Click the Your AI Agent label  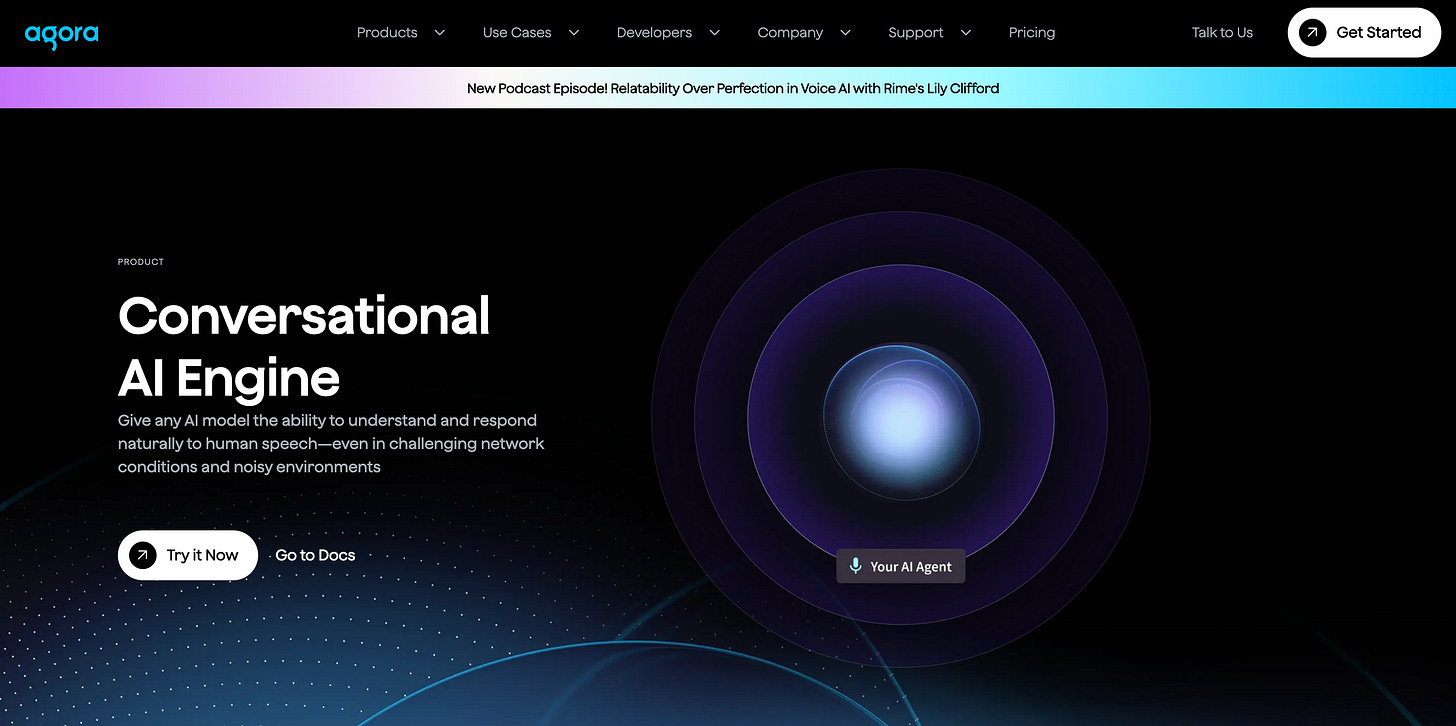click(901, 566)
